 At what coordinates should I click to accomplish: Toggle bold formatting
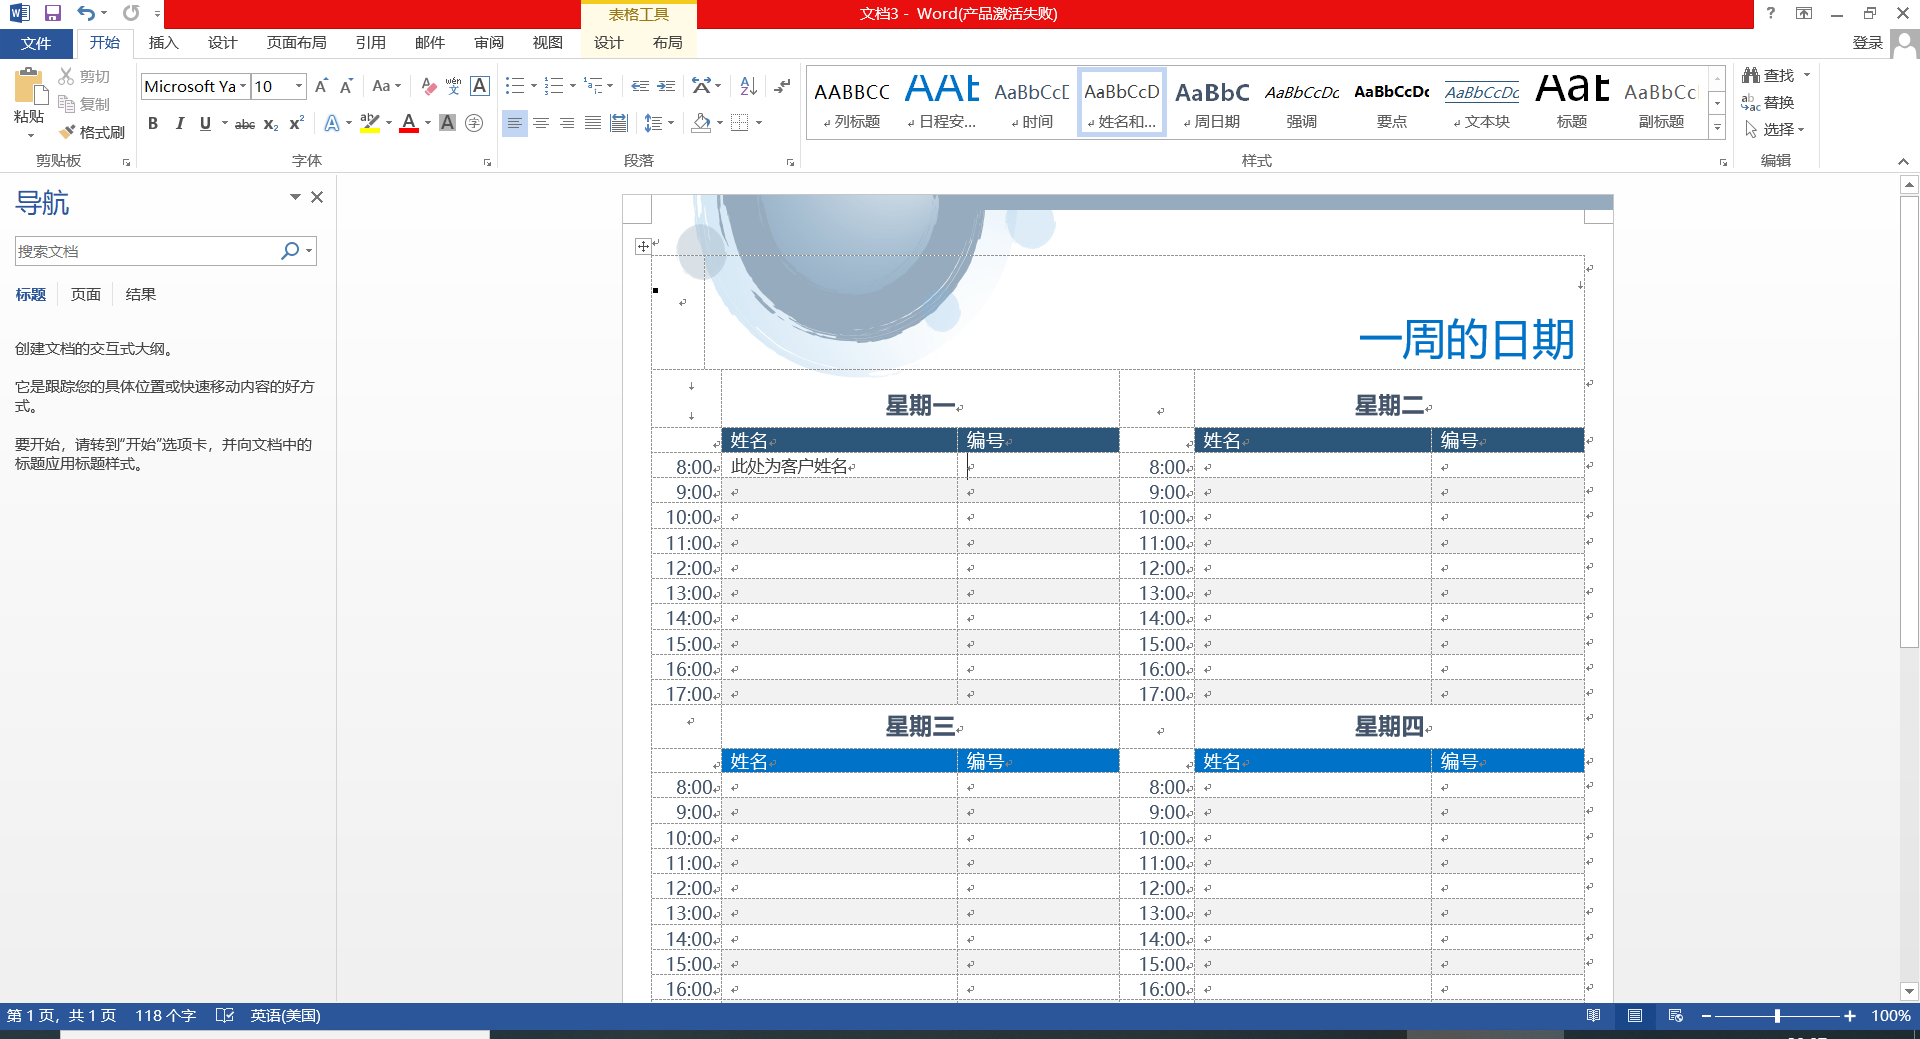[153, 123]
